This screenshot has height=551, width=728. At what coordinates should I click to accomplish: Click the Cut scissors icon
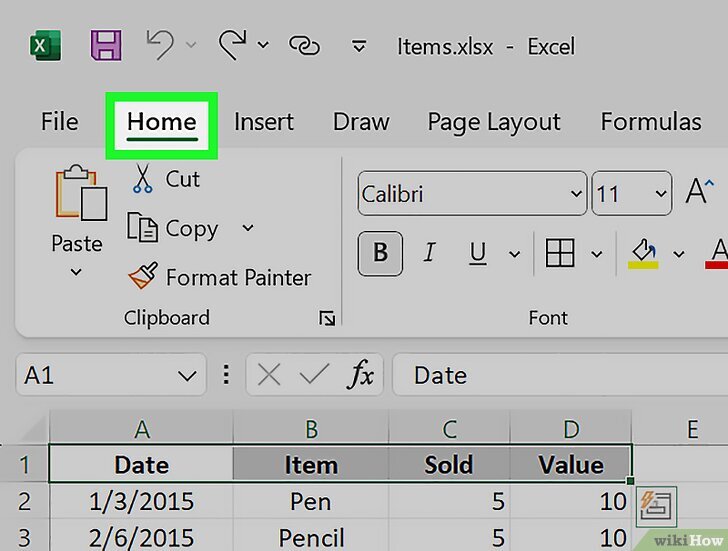pos(142,179)
